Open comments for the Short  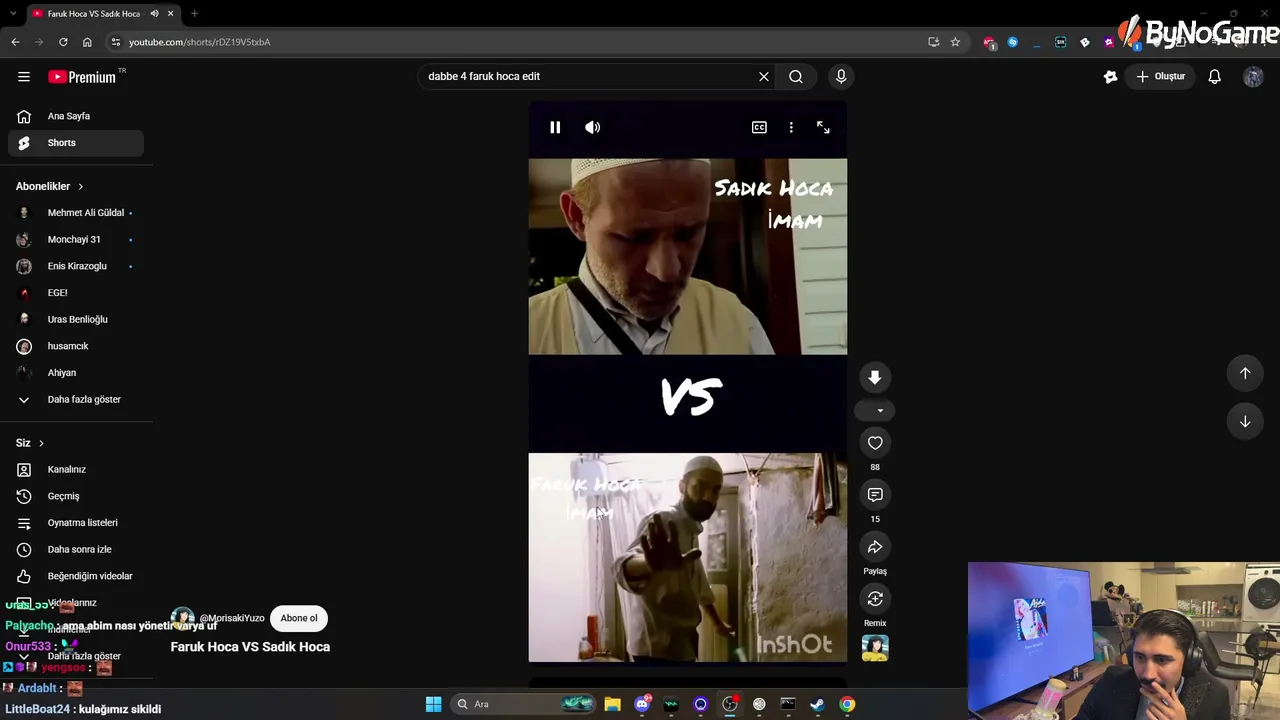875,495
